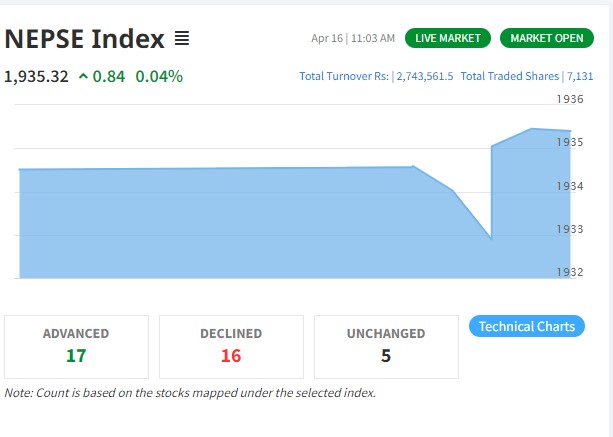Click the NEPSE Index heading
This screenshot has height=437, width=613.
coord(84,39)
